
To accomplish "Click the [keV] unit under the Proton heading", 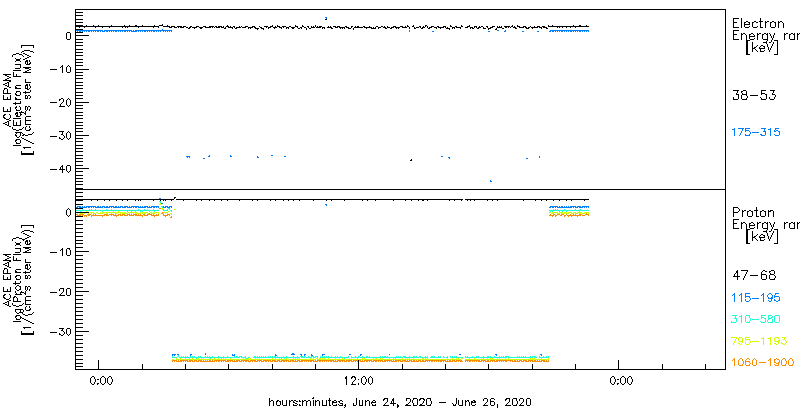I will click(761, 237).
